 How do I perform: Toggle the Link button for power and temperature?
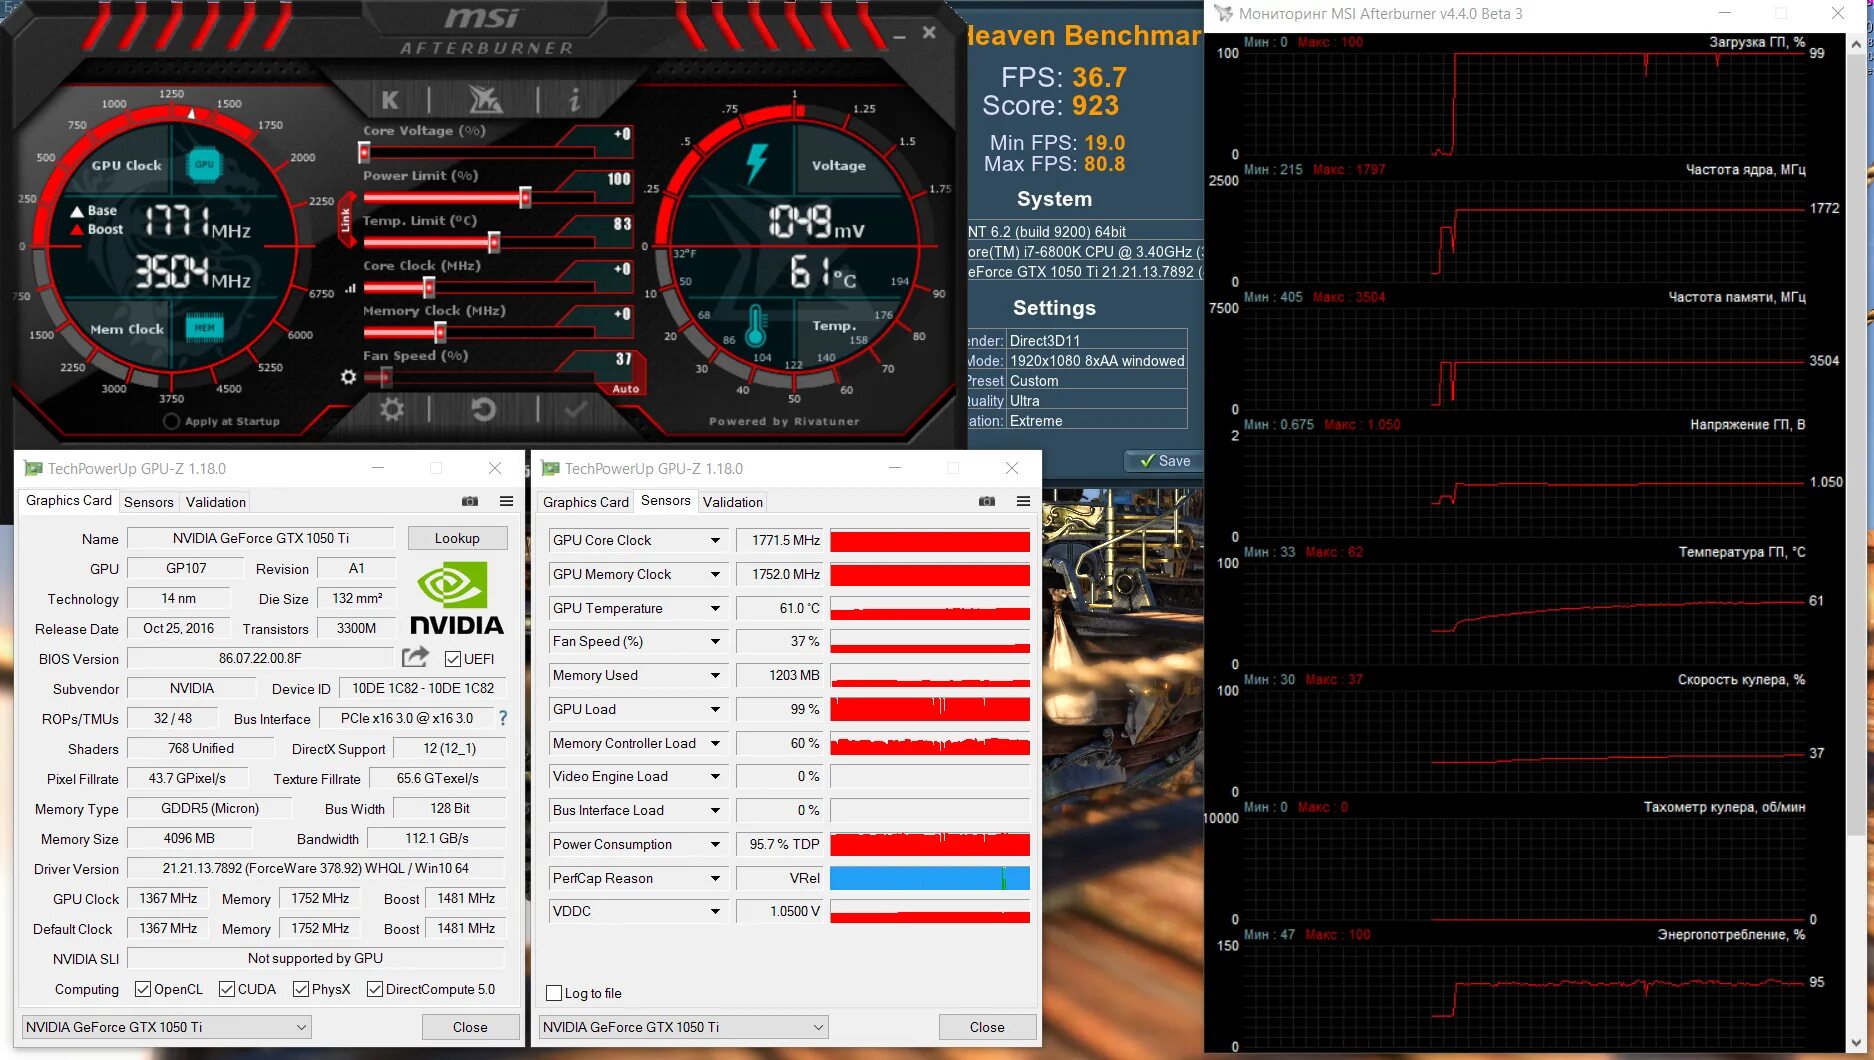click(x=345, y=220)
